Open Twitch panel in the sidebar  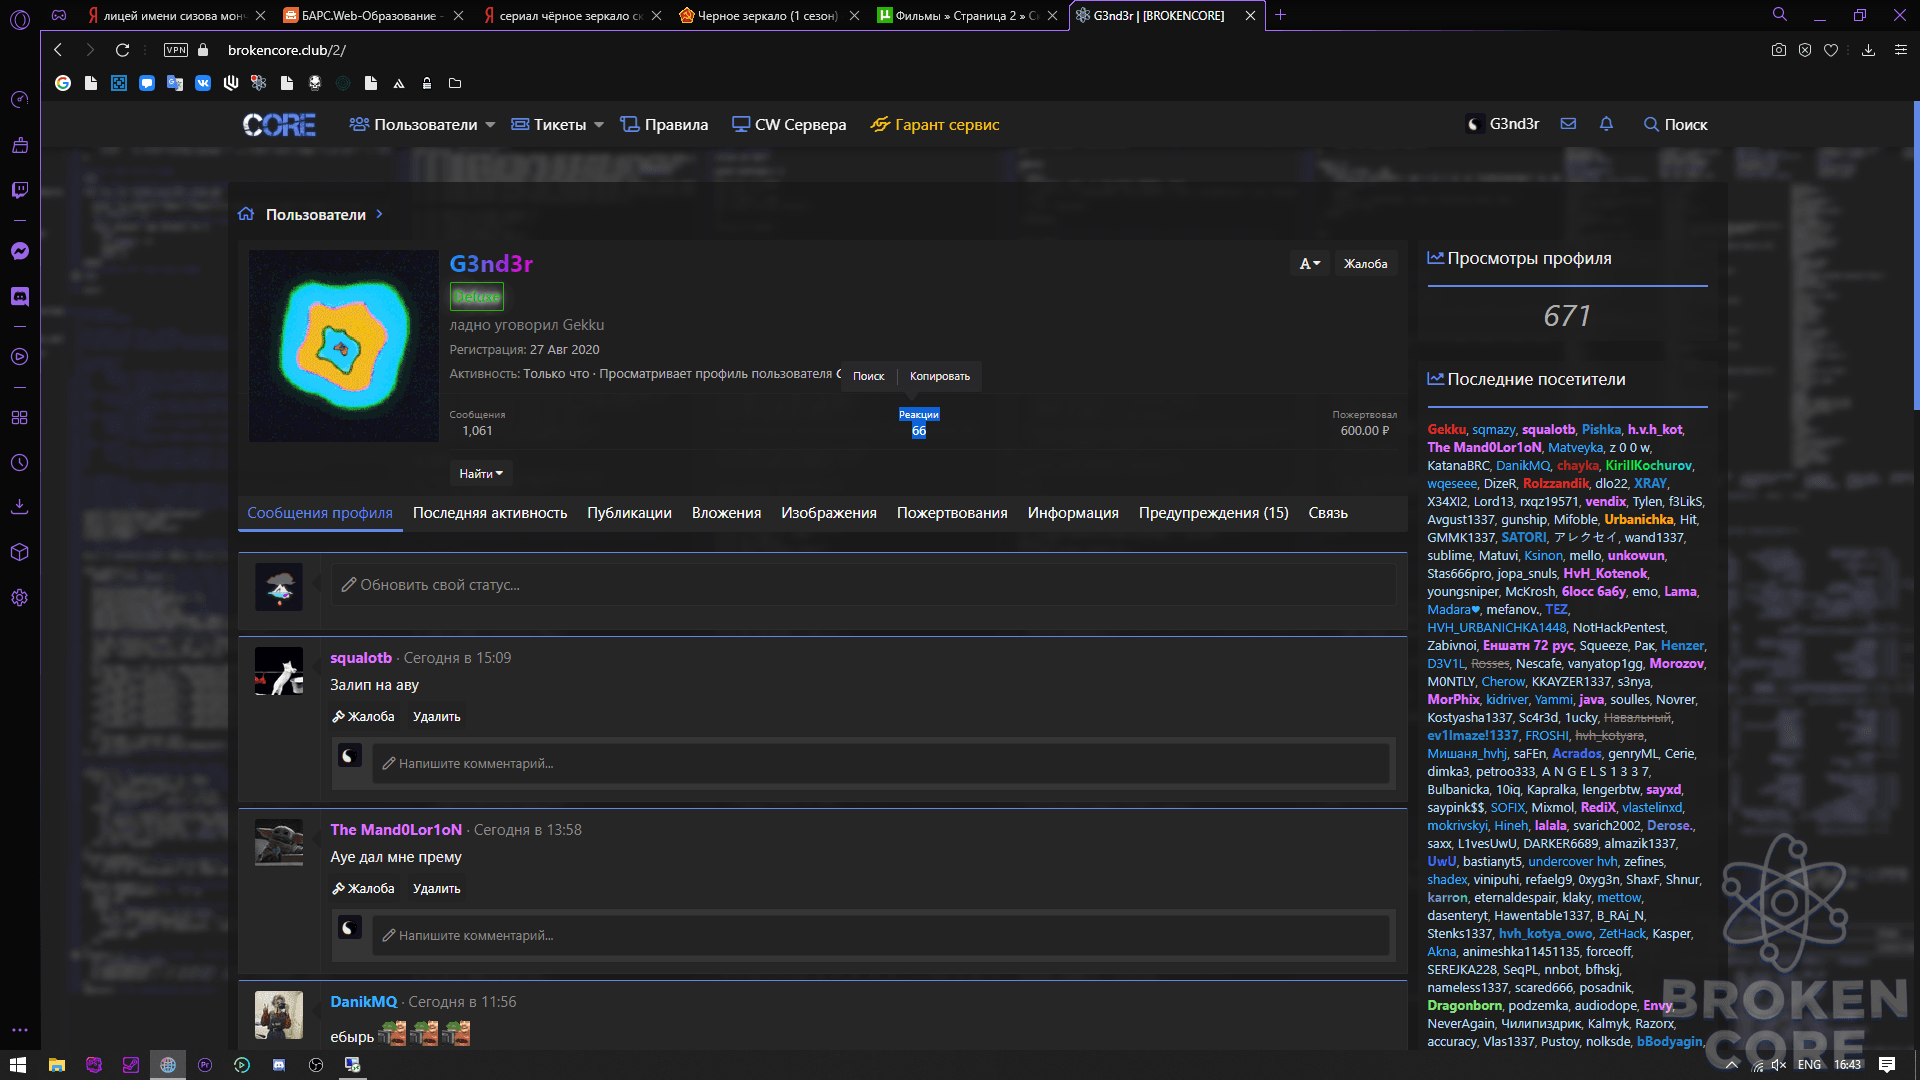(19, 190)
